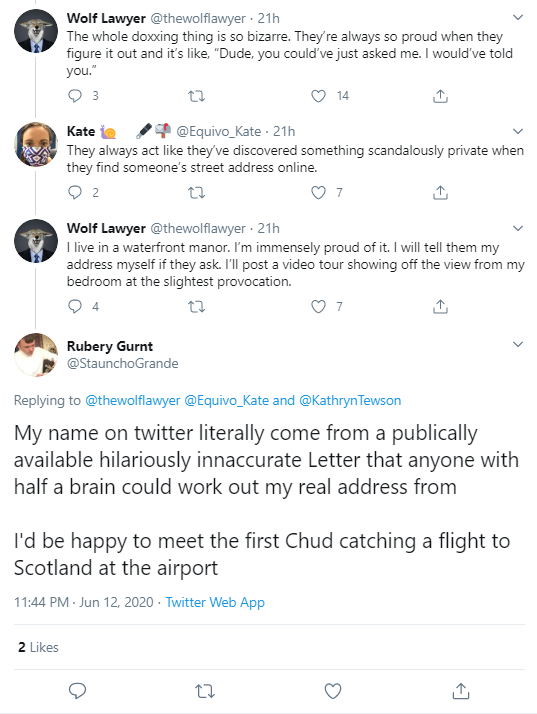Reply to the main Rubery Gurnt tweet
The width and height of the screenshot is (537, 714).
pyautogui.click(x=77, y=691)
